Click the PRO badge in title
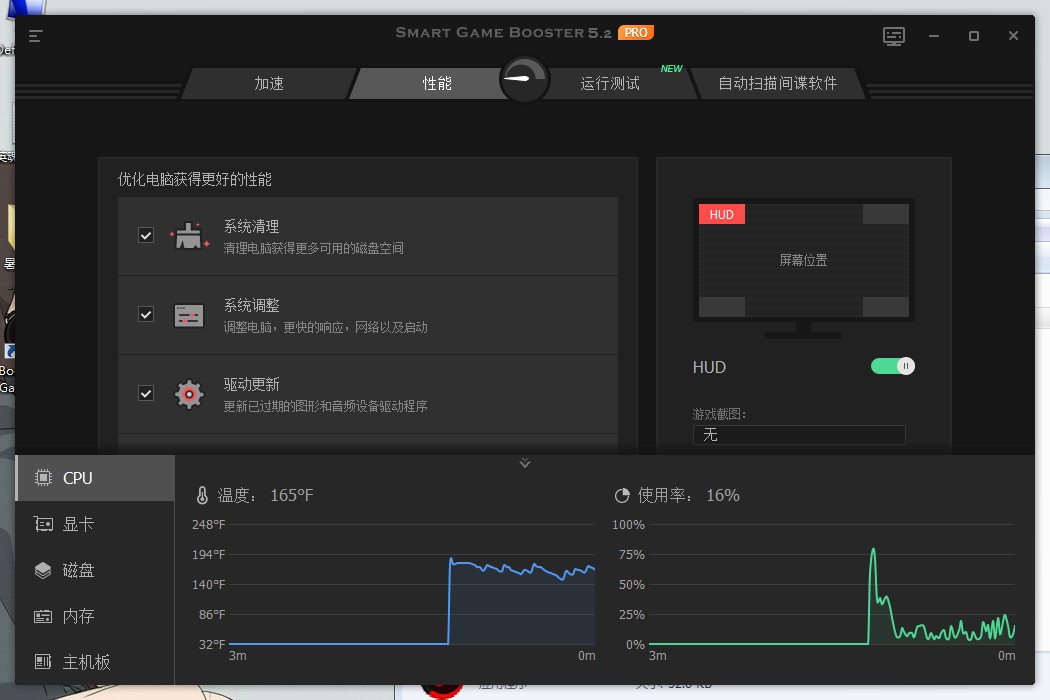 [635, 32]
